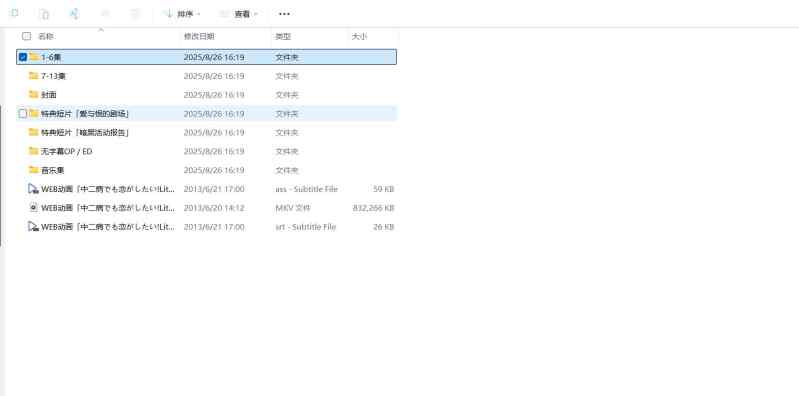Click the type cell MKV 文件
Image resolution: width=799 pixels, height=396 pixels.
click(292, 208)
